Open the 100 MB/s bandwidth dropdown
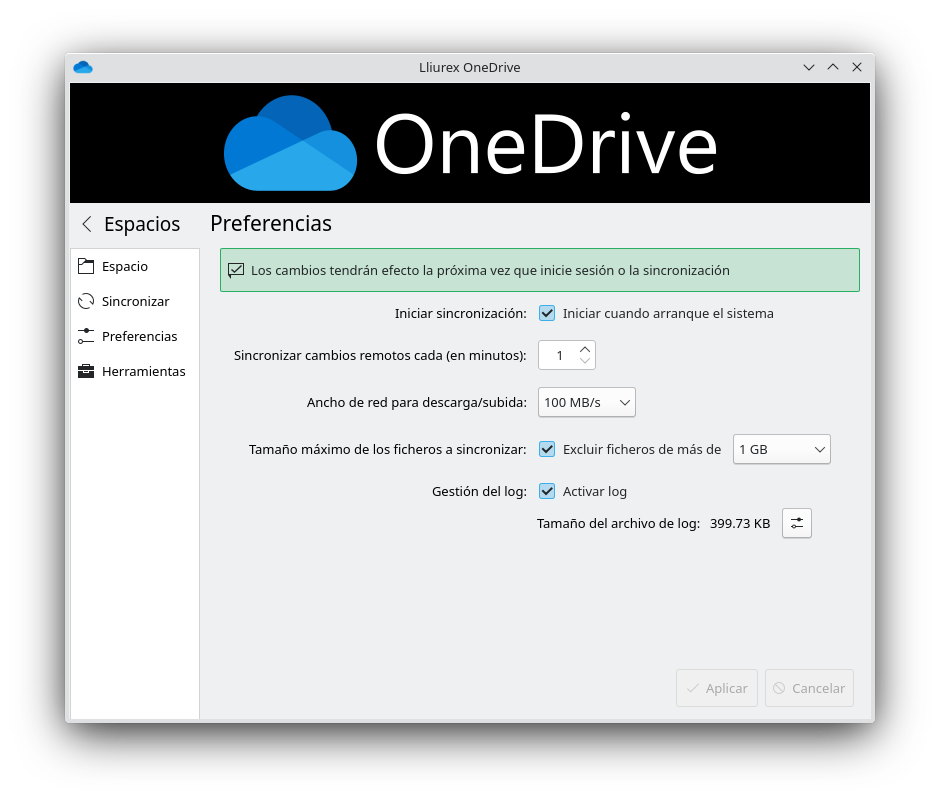The height and width of the screenshot is (800, 940). pyautogui.click(x=587, y=402)
